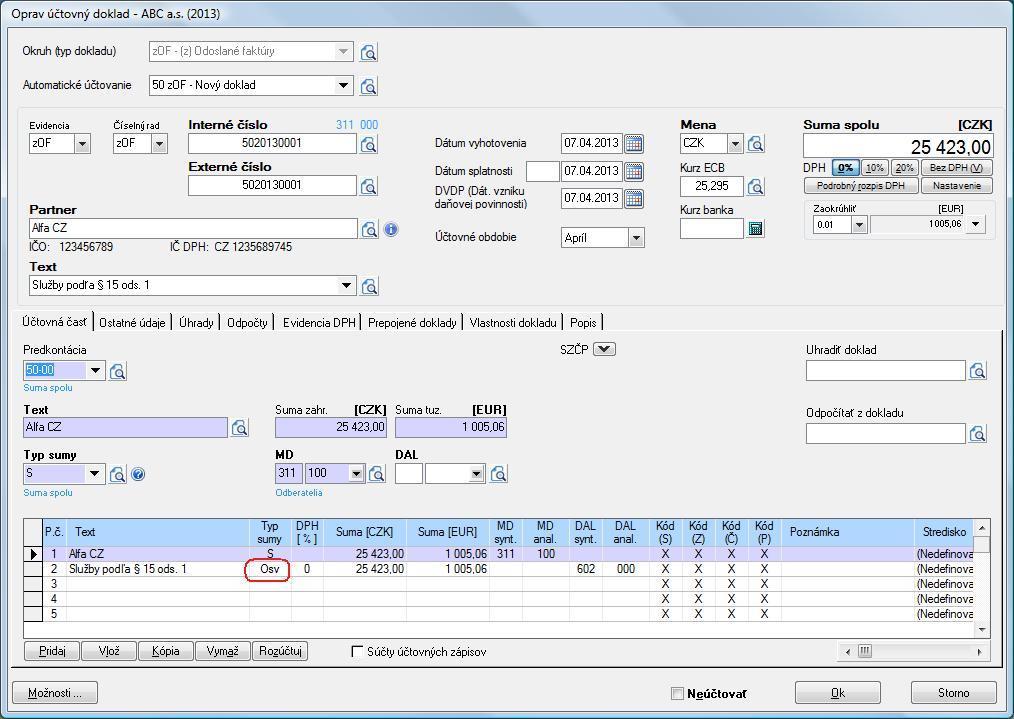Open lookup icon beside Interné číslo field

[369, 144]
